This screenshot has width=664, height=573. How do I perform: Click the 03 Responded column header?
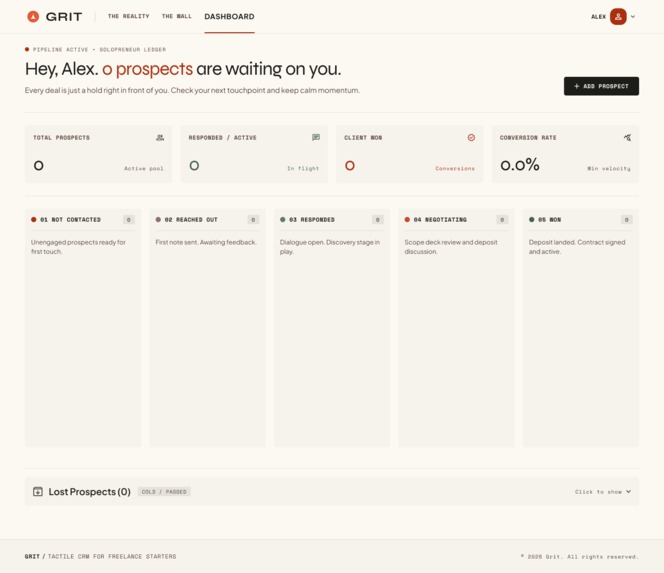tap(312, 219)
